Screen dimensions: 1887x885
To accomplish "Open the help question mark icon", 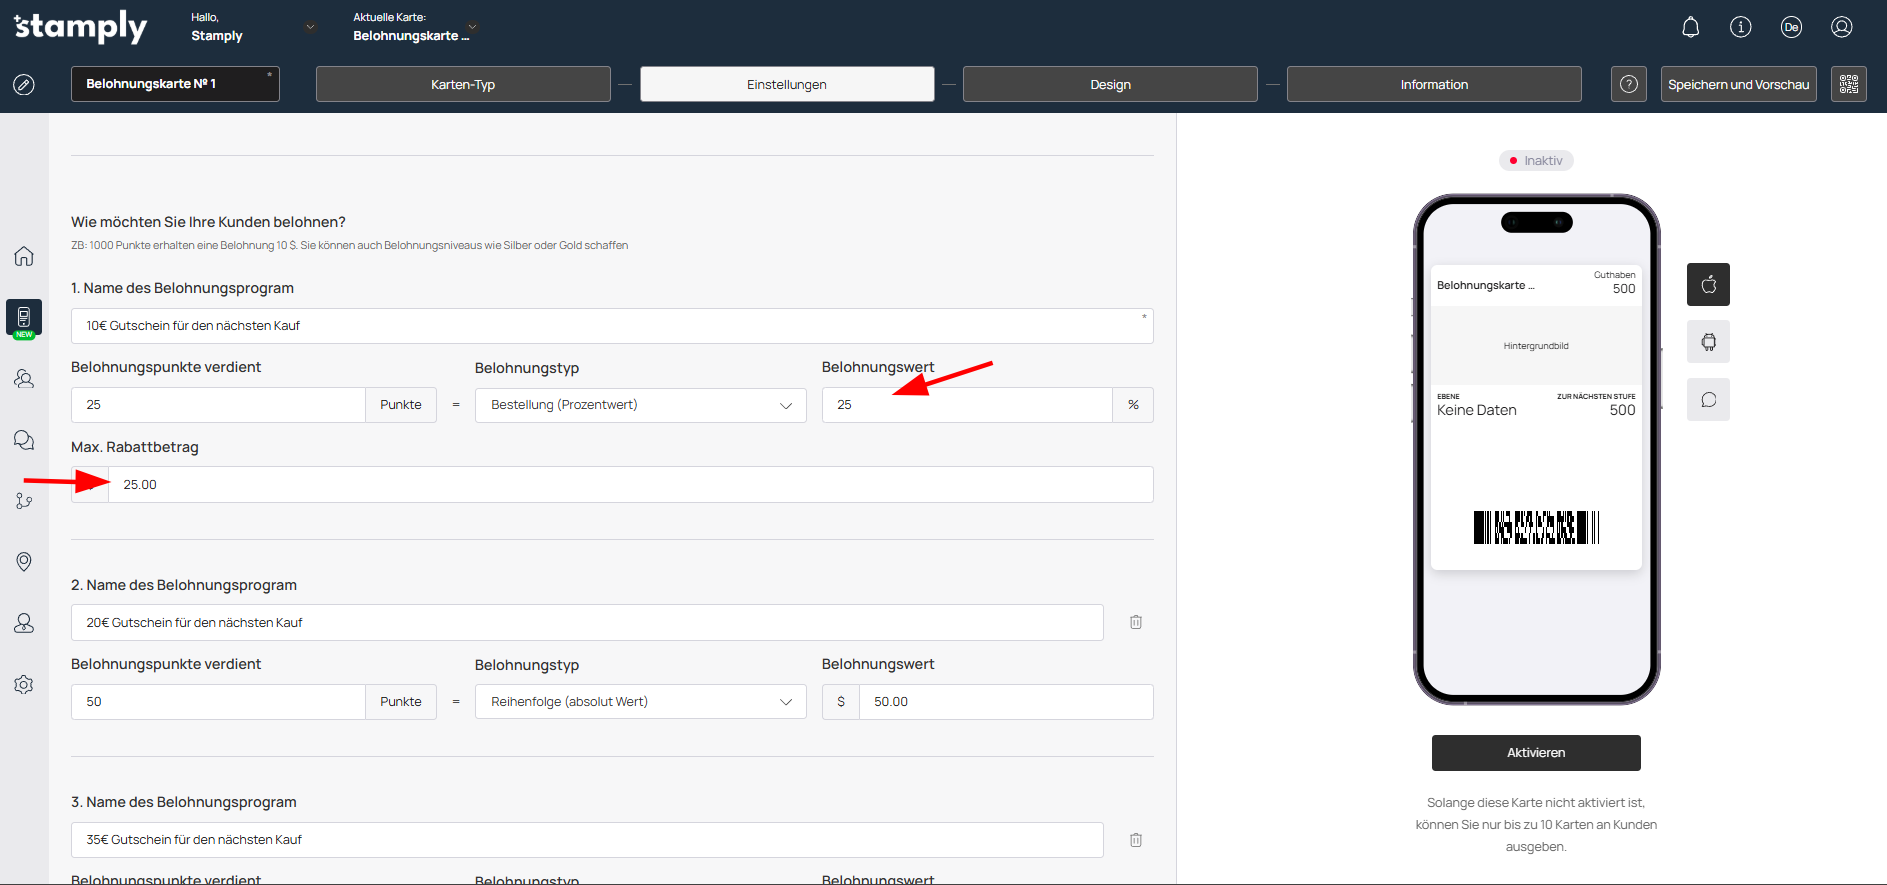I will point(1628,84).
